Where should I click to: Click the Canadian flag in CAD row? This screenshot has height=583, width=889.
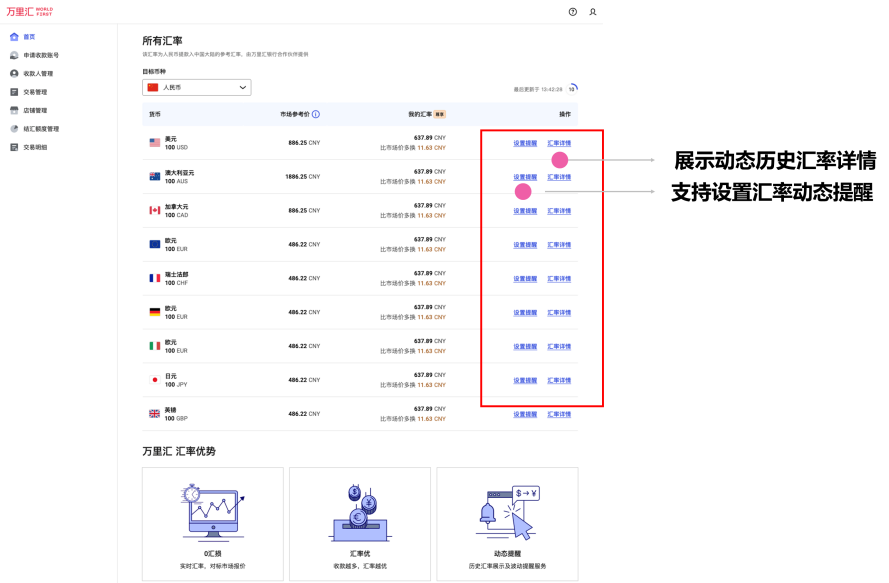coord(155,210)
